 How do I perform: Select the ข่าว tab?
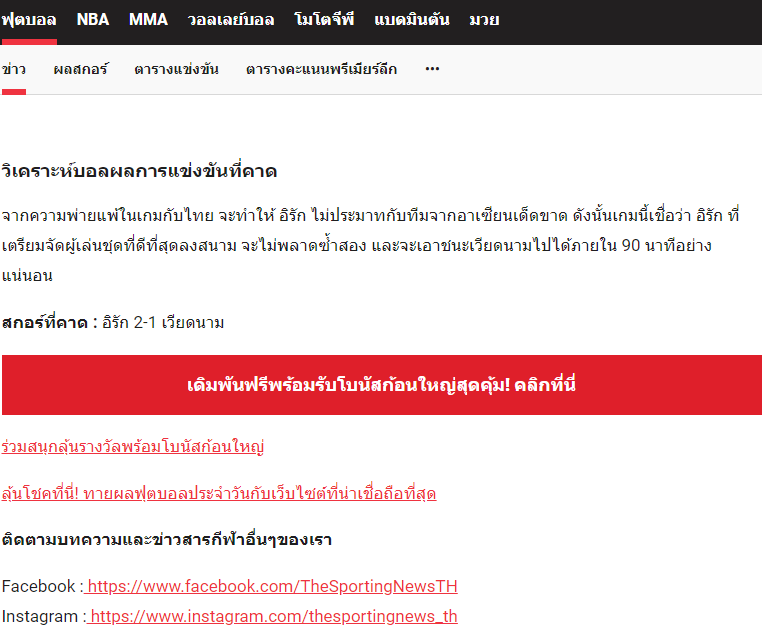click(x=14, y=69)
